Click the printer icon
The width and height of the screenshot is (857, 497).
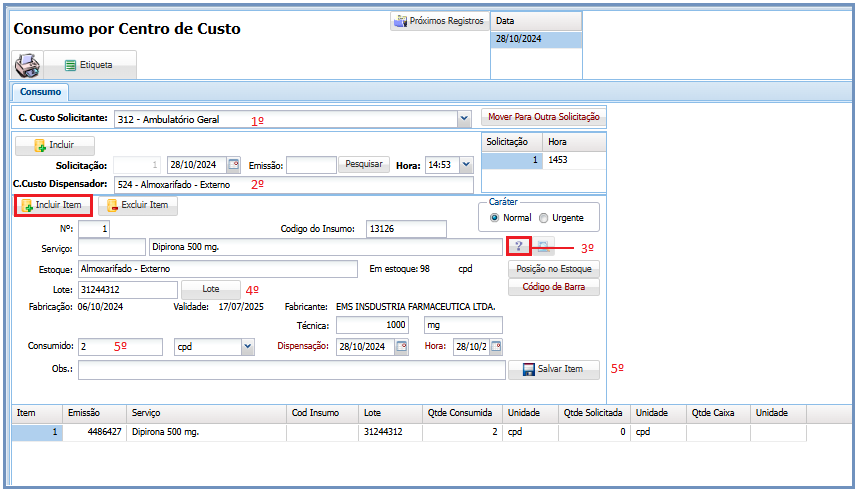coord(27,65)
